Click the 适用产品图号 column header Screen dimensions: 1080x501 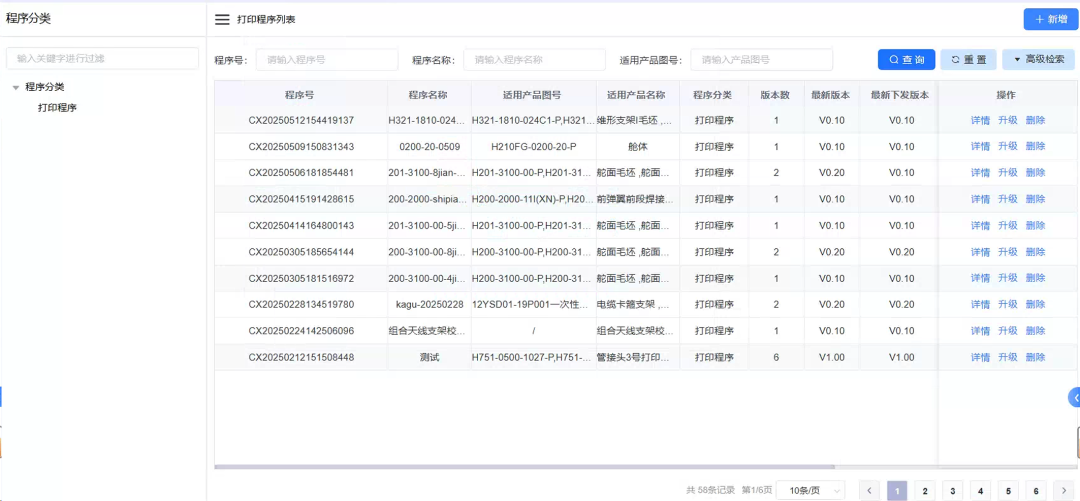pyautogui.click(x=534, y=94)
